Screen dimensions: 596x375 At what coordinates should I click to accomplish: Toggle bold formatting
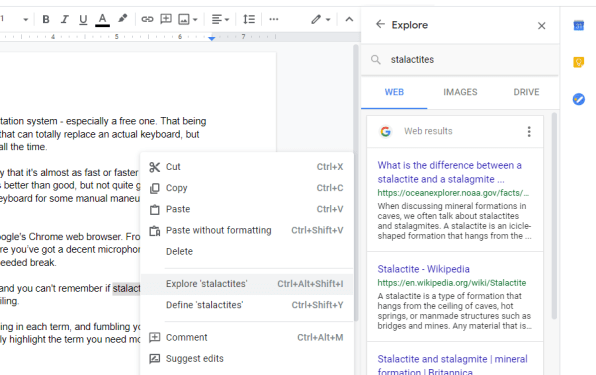click(46, 19)
